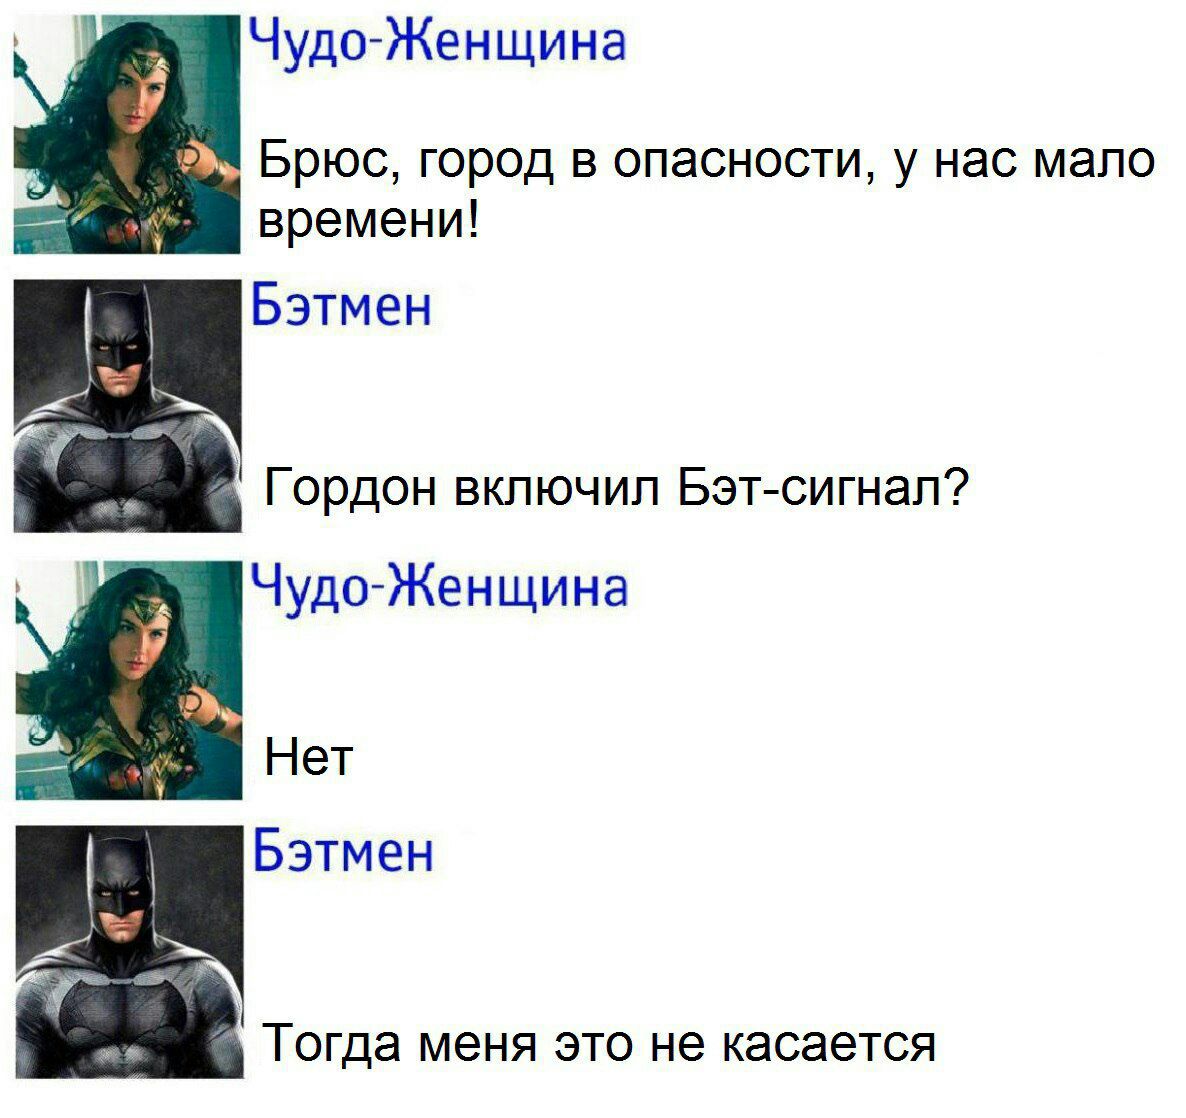The height and width of the screenshot is (1118, 1186).
Task: Select Чудо-Женщина's avatar next to the Нет reply
Action: pos(129,680)
